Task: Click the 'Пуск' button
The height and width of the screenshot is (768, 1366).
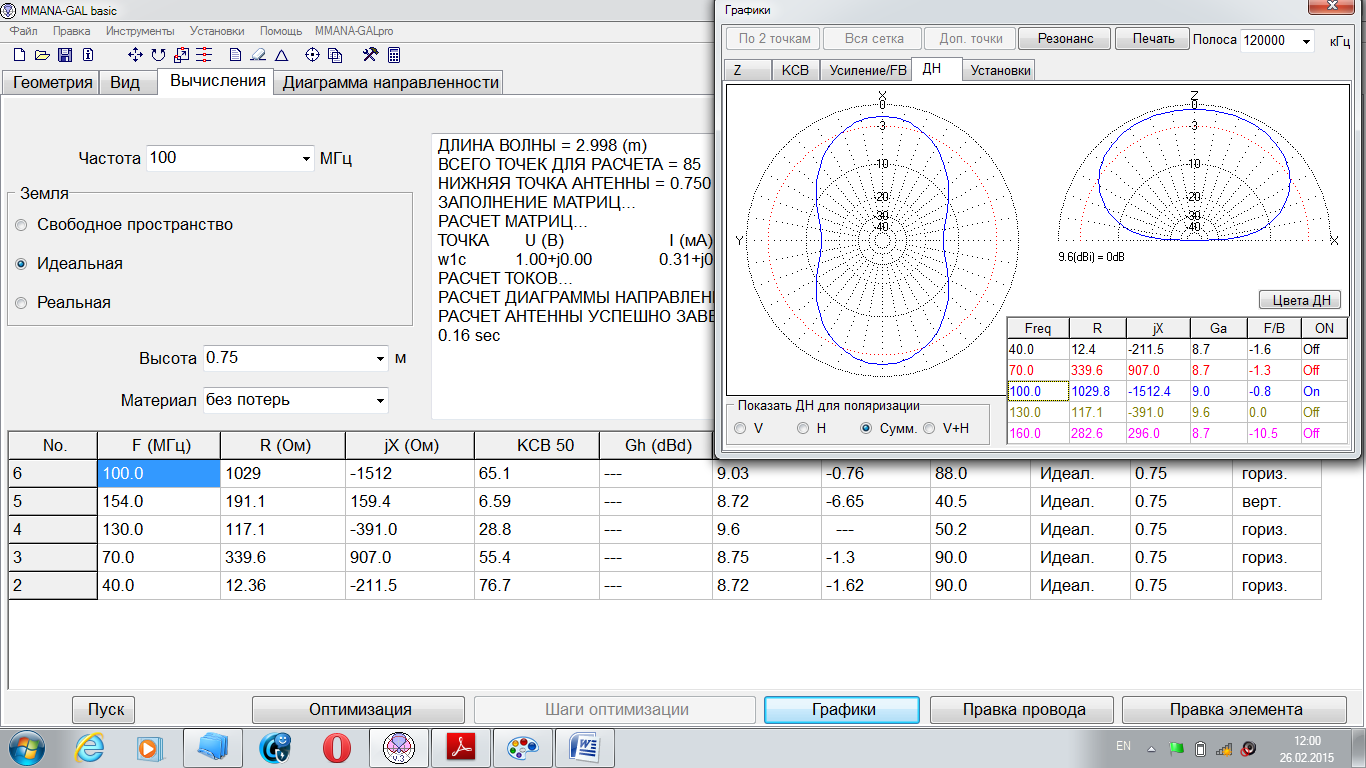Action: [105, 709]
